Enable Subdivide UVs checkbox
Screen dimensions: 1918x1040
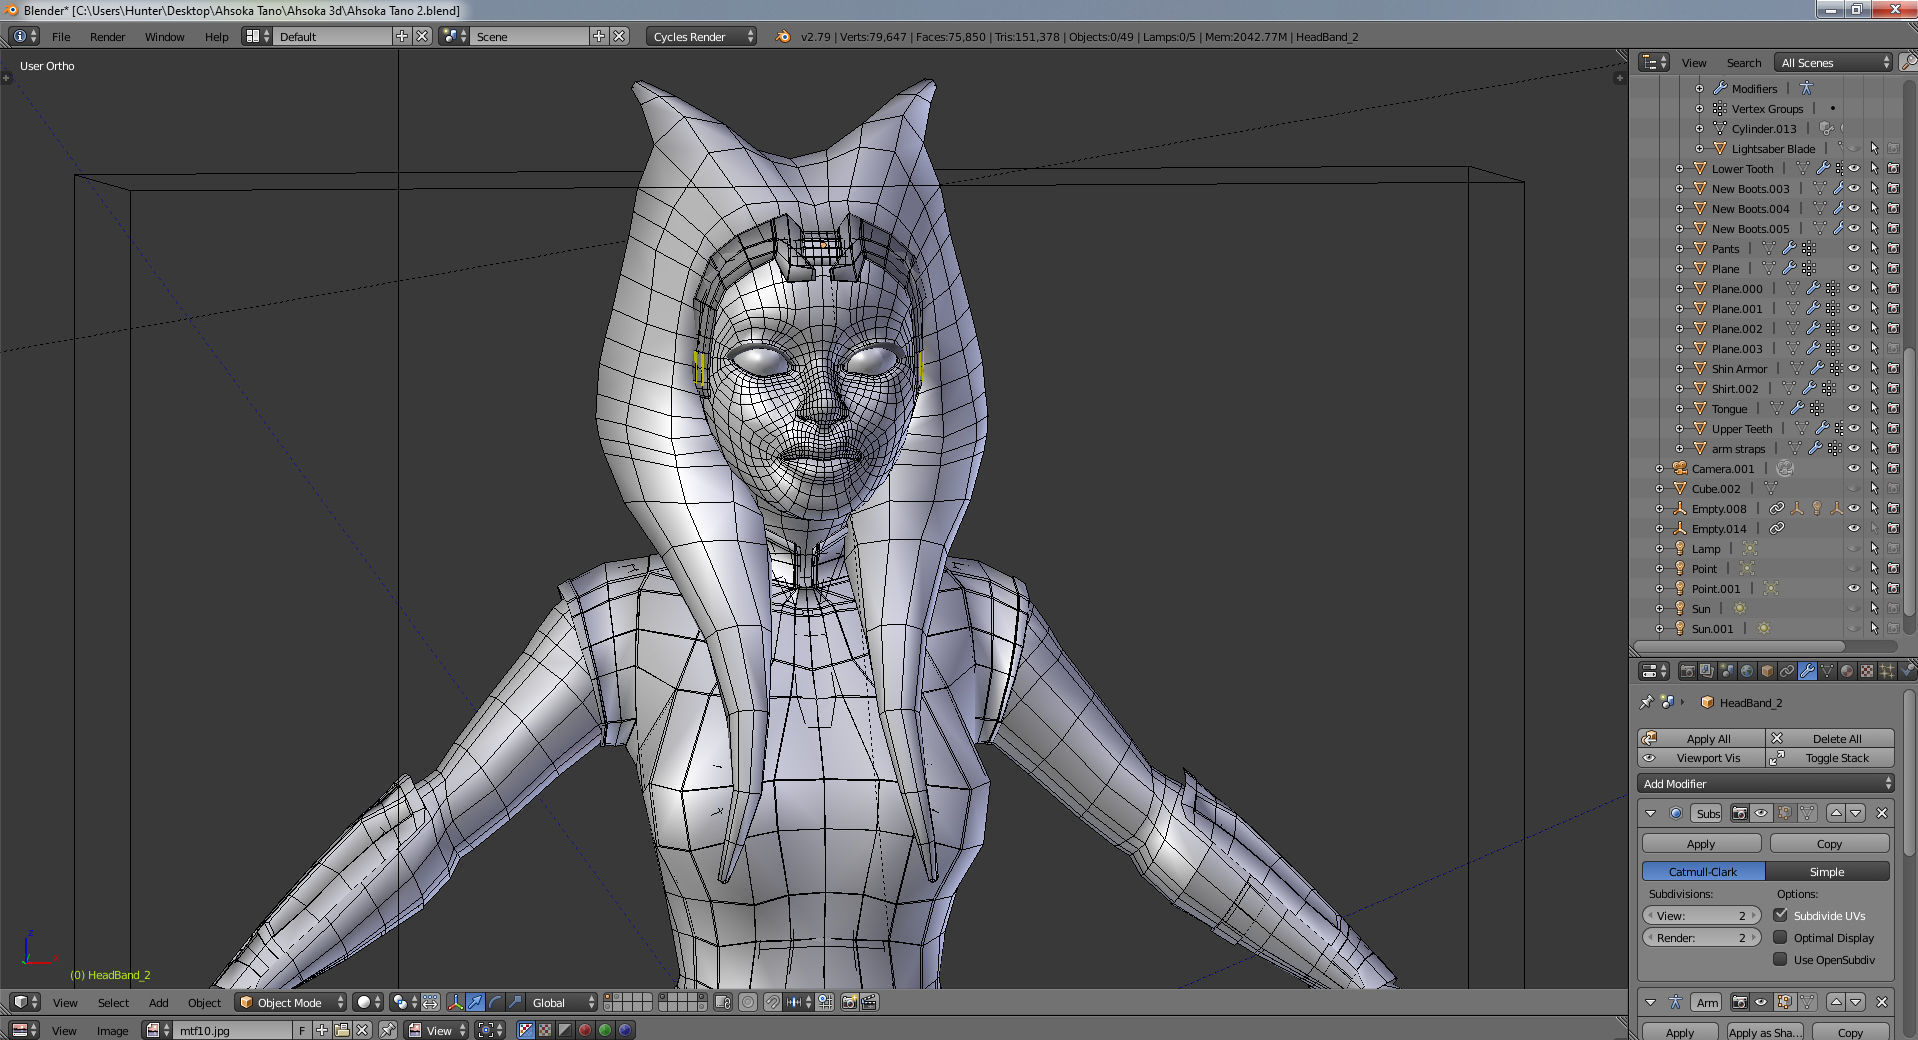[x=1780, y=915]
